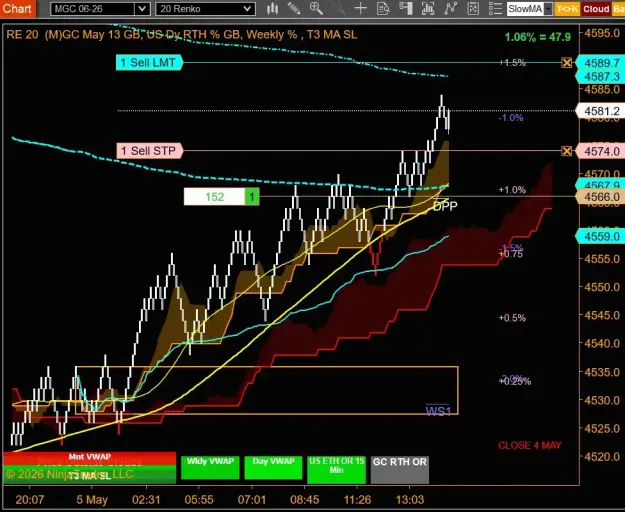Click the 4581.2 current price tag
This screenshot has width=625, height=512.
(601, 111)
